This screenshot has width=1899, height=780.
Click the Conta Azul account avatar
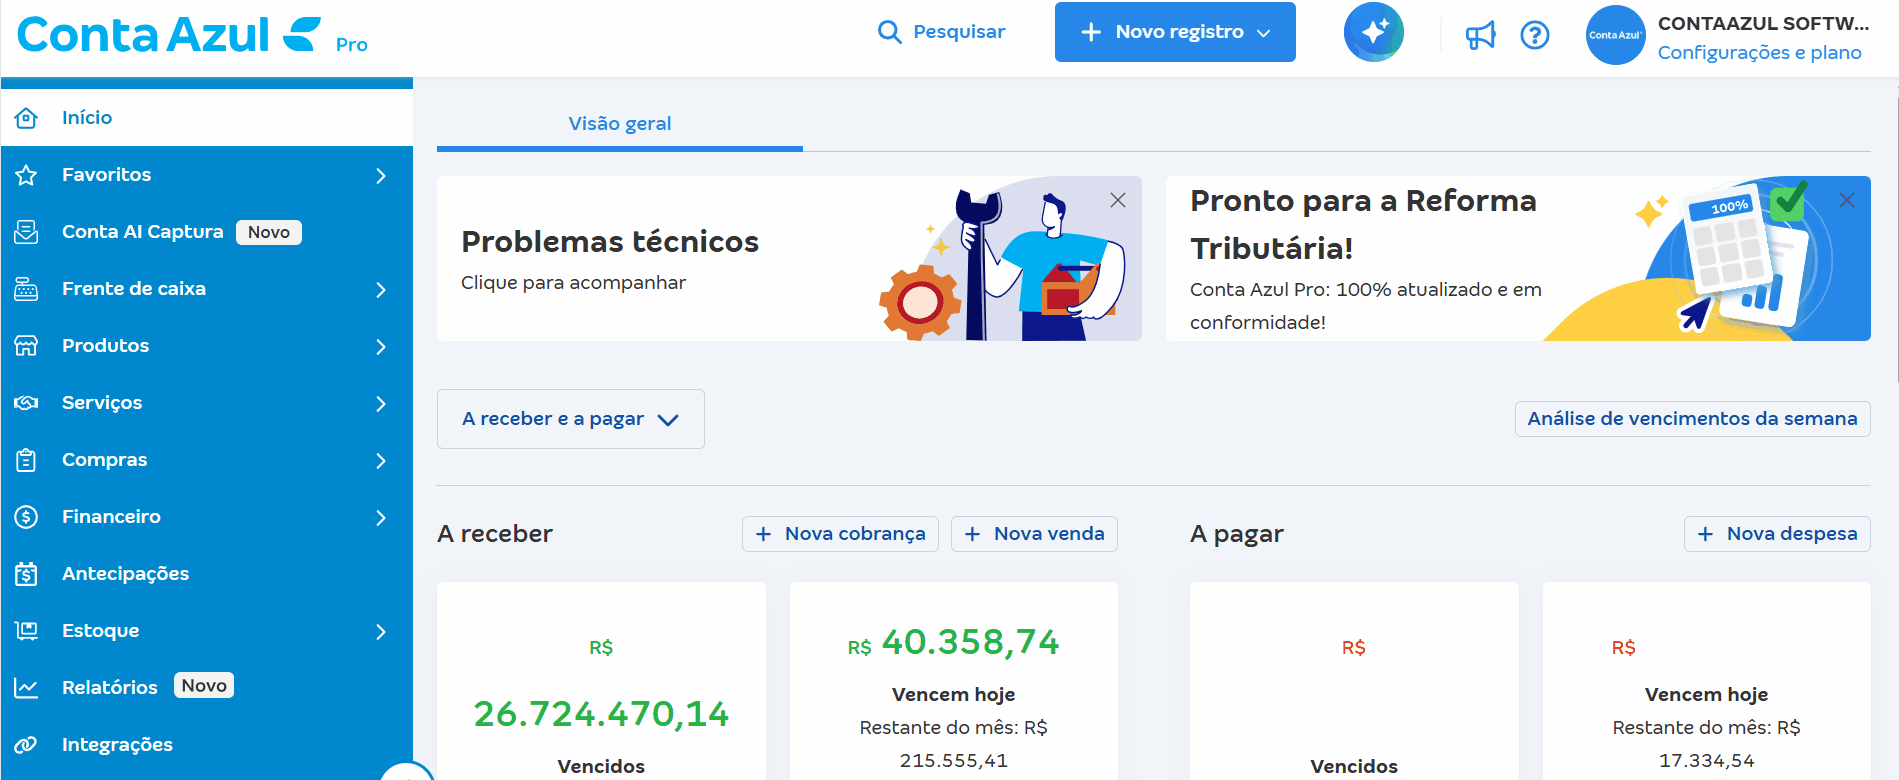[x=1615, y=35]
